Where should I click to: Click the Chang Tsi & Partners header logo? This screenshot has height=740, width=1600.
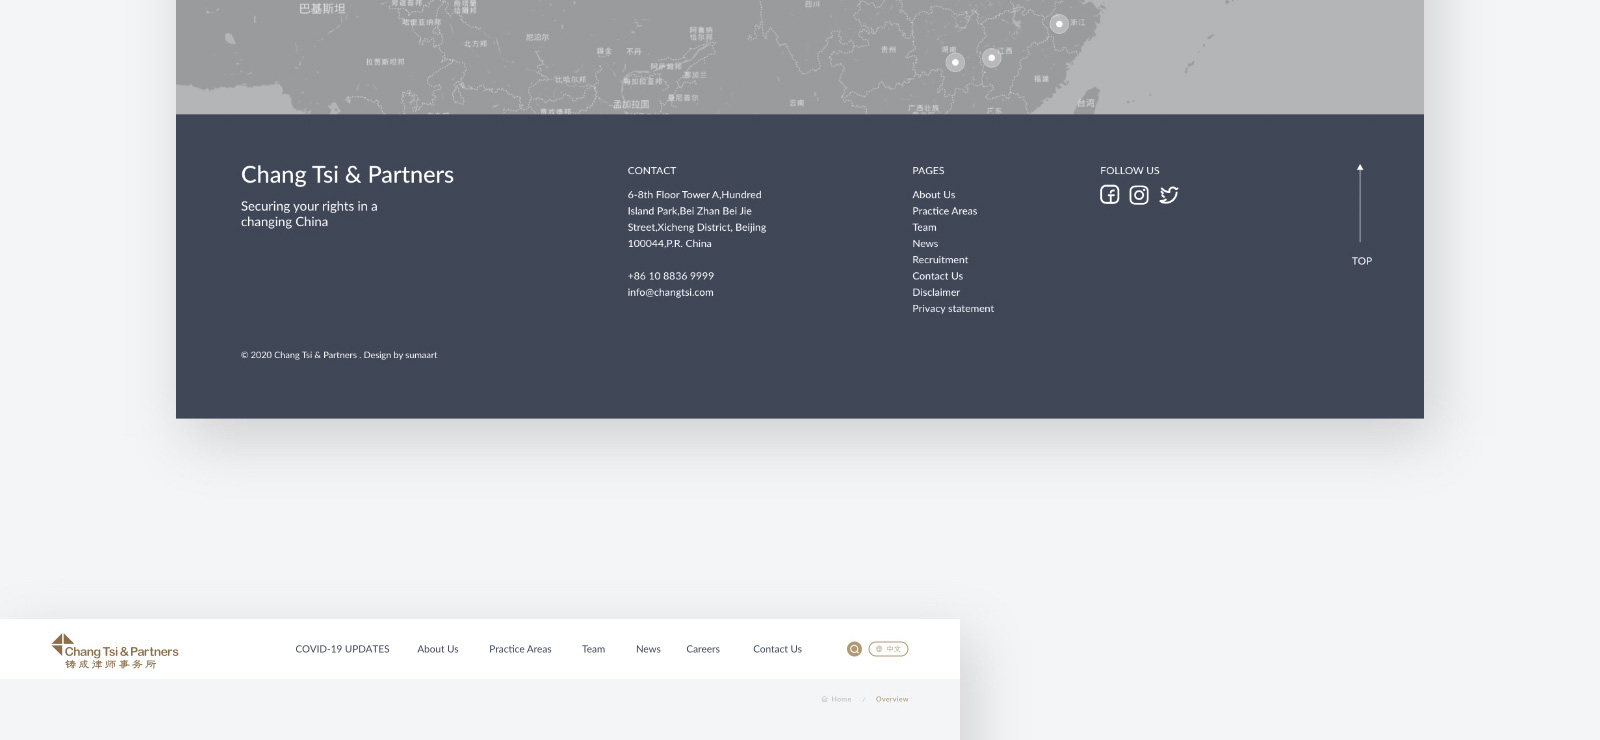115,651
